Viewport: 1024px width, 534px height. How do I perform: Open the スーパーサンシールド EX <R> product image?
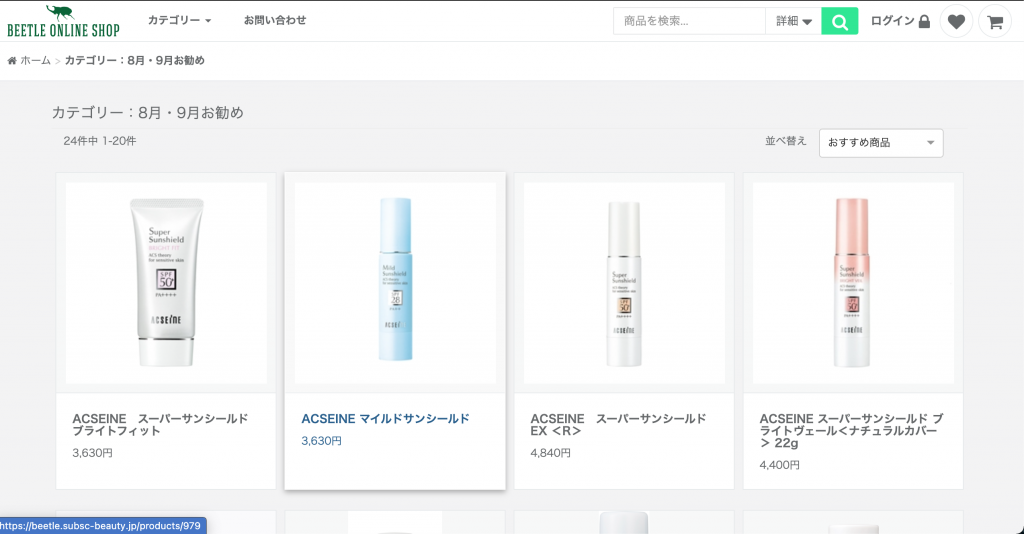(x=624, y=283)
